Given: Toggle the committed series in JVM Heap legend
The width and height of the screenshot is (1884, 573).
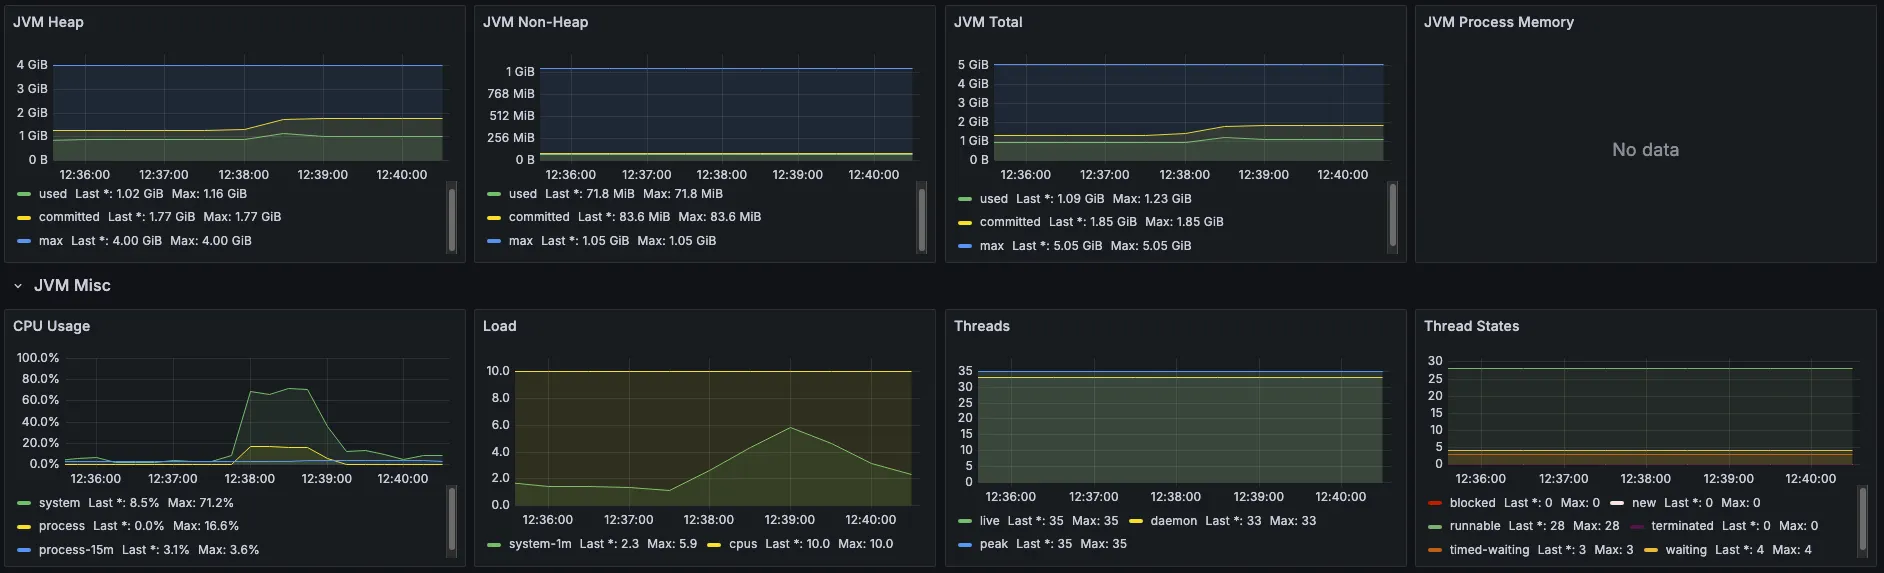Looking at the screenshot, I should coord(69,217).
